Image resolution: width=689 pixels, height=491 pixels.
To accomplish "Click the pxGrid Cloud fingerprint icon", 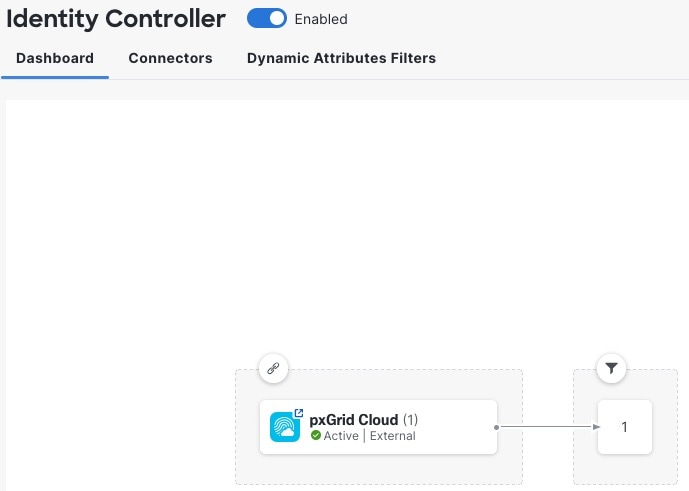I will [285, 427].
